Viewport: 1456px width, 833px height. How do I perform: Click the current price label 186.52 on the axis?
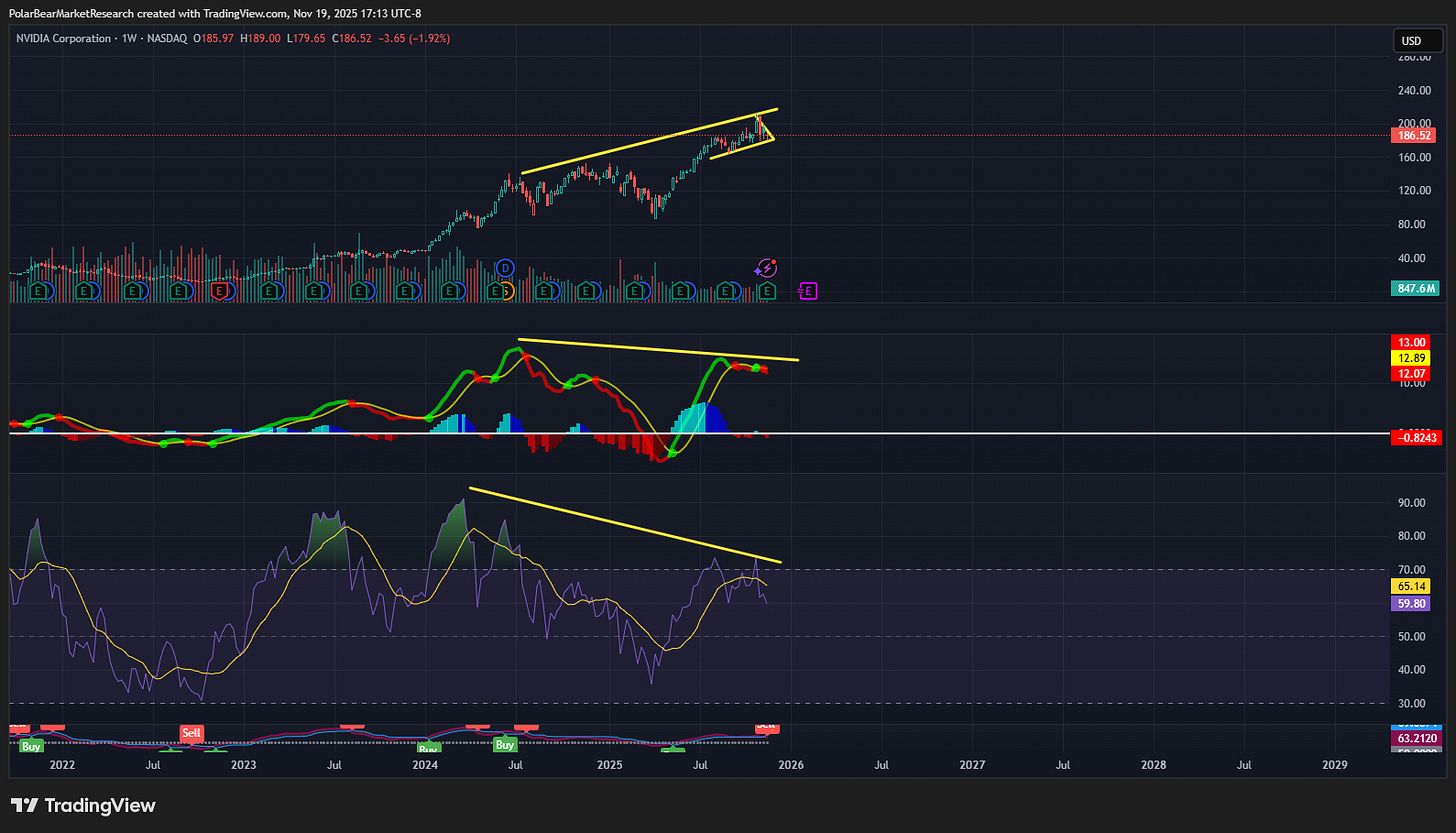pos(1414,135)
